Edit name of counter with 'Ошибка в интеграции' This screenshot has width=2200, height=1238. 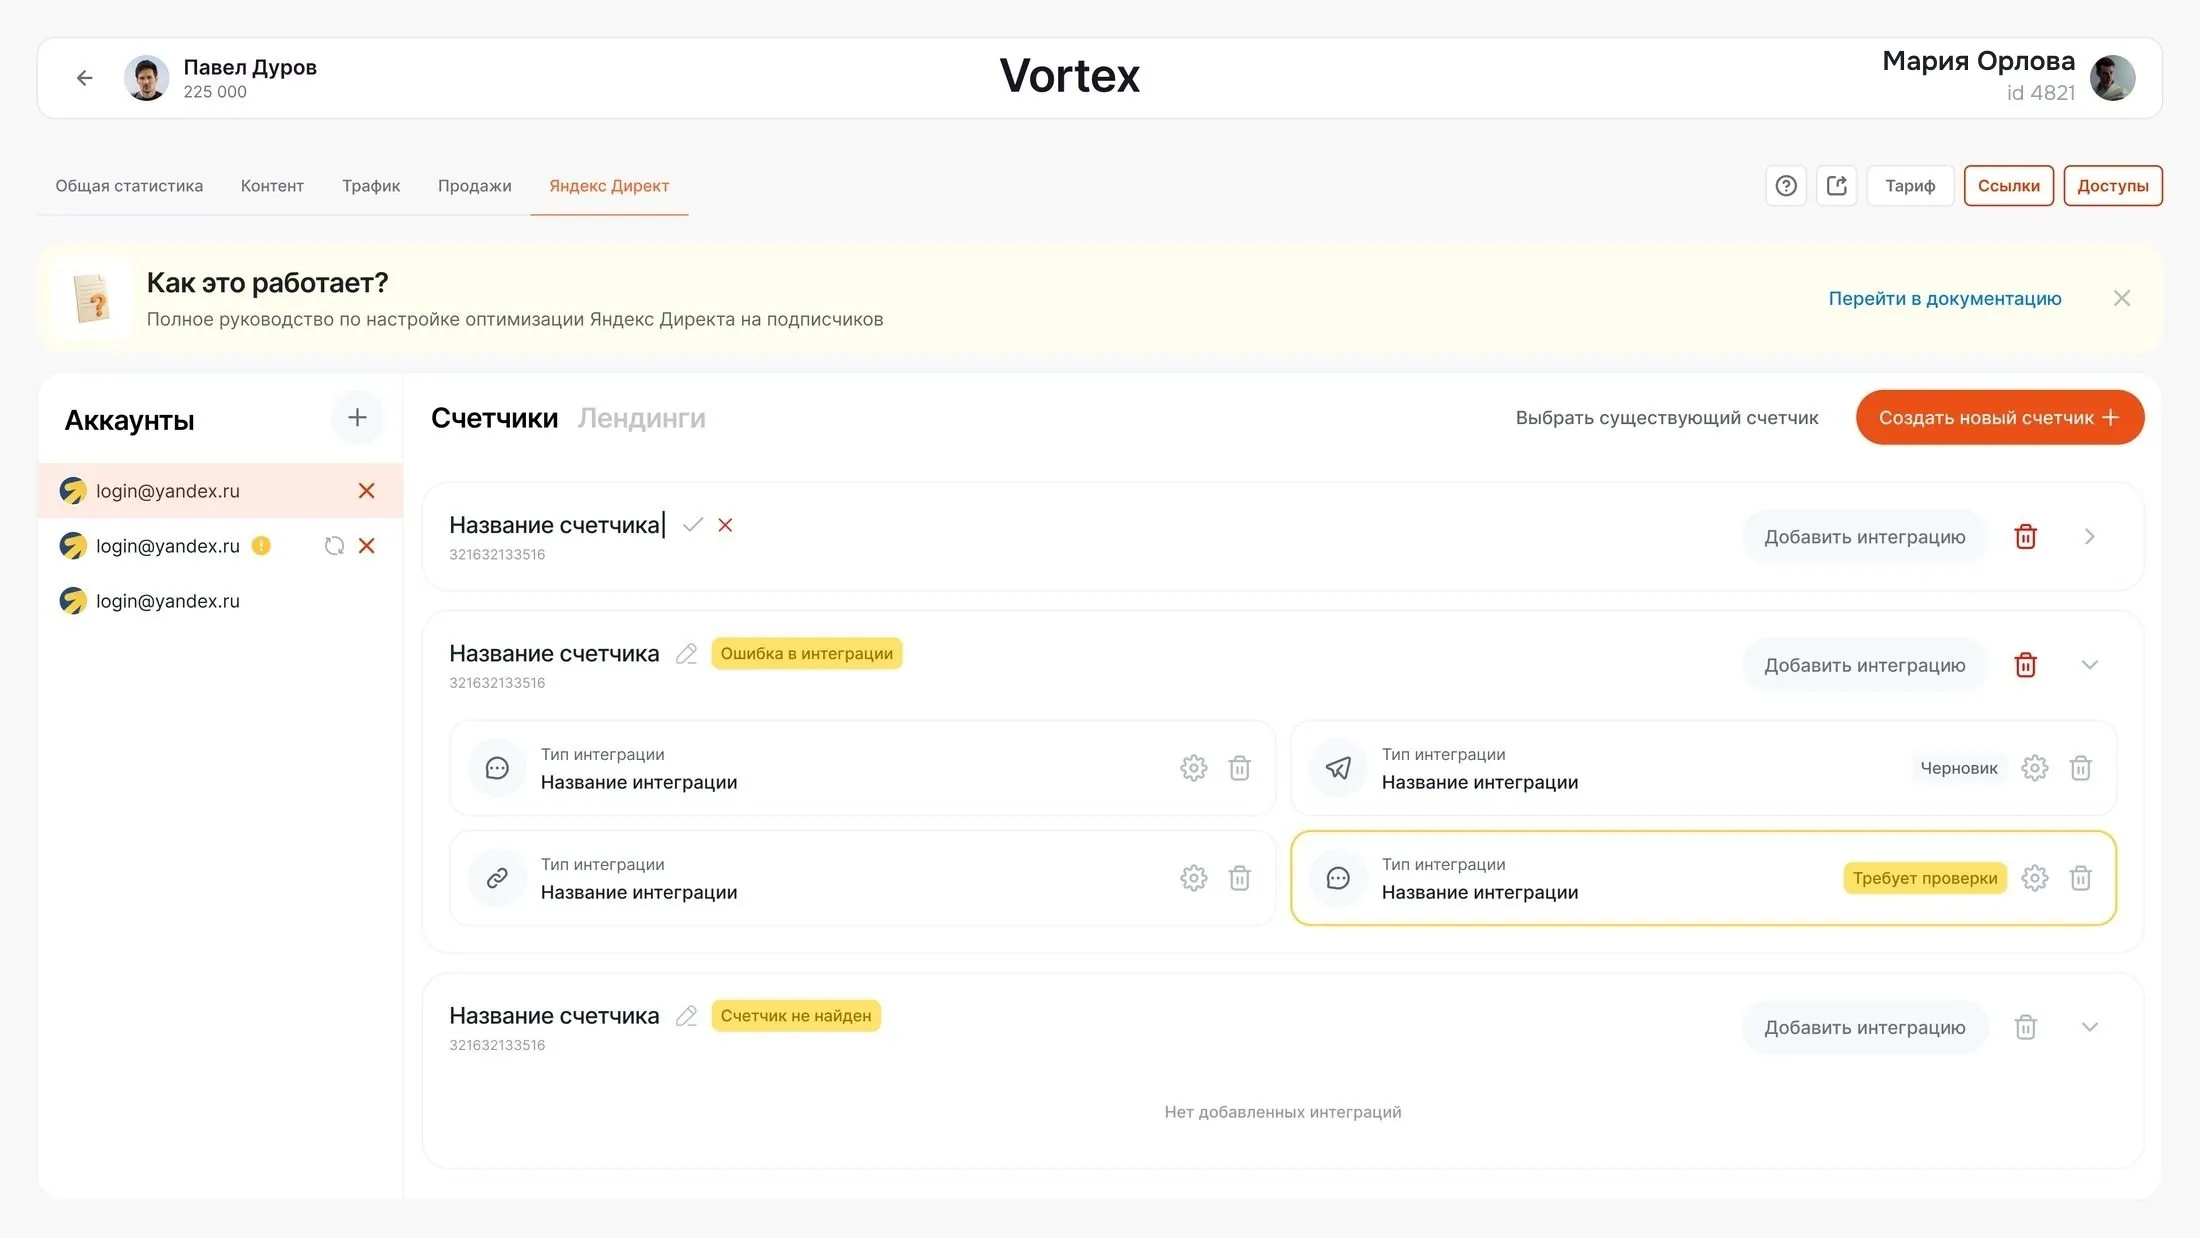[686, 654]
